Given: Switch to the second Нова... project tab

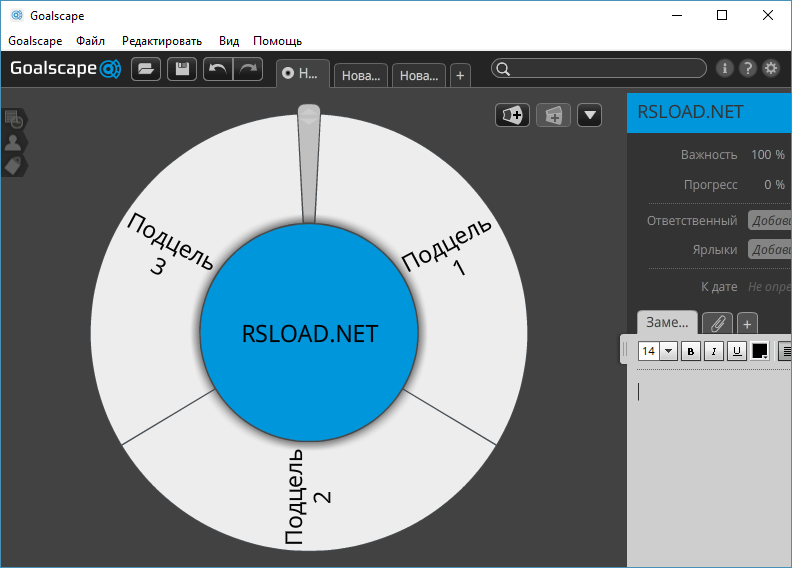Looking at the screenshot, I should pyautogui.click(x=418, y=75).
